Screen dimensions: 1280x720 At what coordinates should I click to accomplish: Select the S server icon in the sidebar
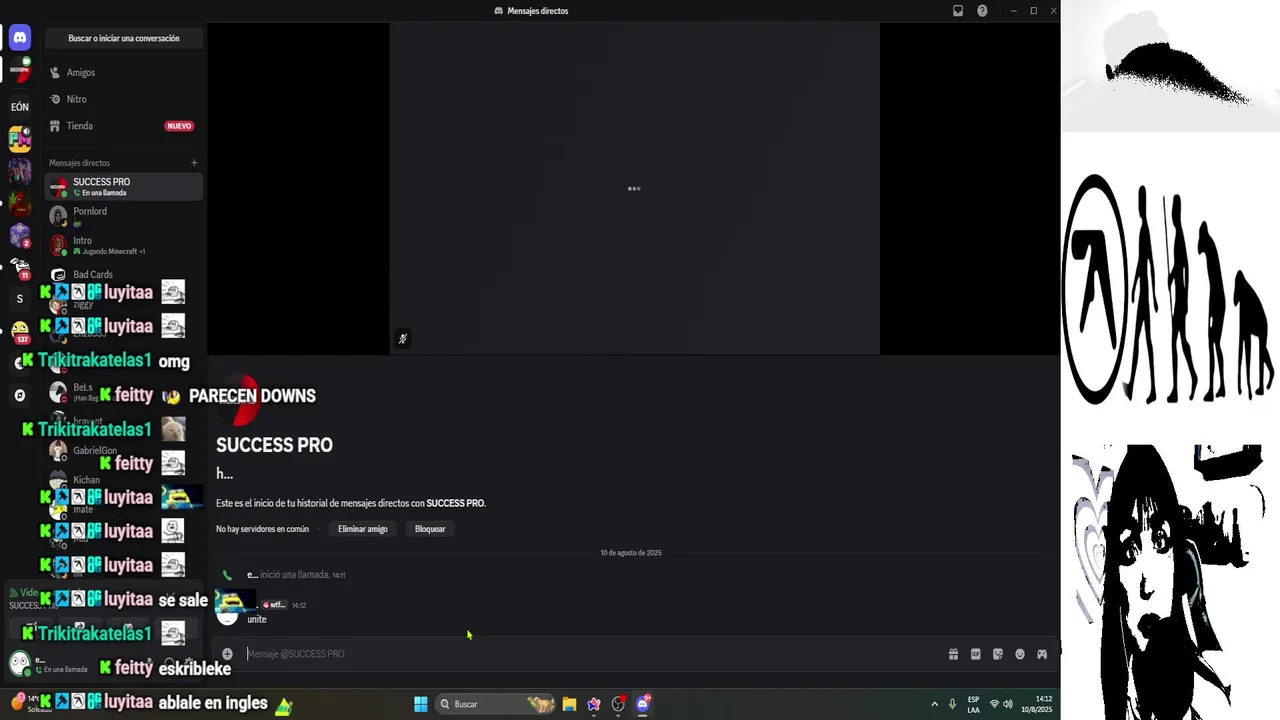click(x=19, y=299)
